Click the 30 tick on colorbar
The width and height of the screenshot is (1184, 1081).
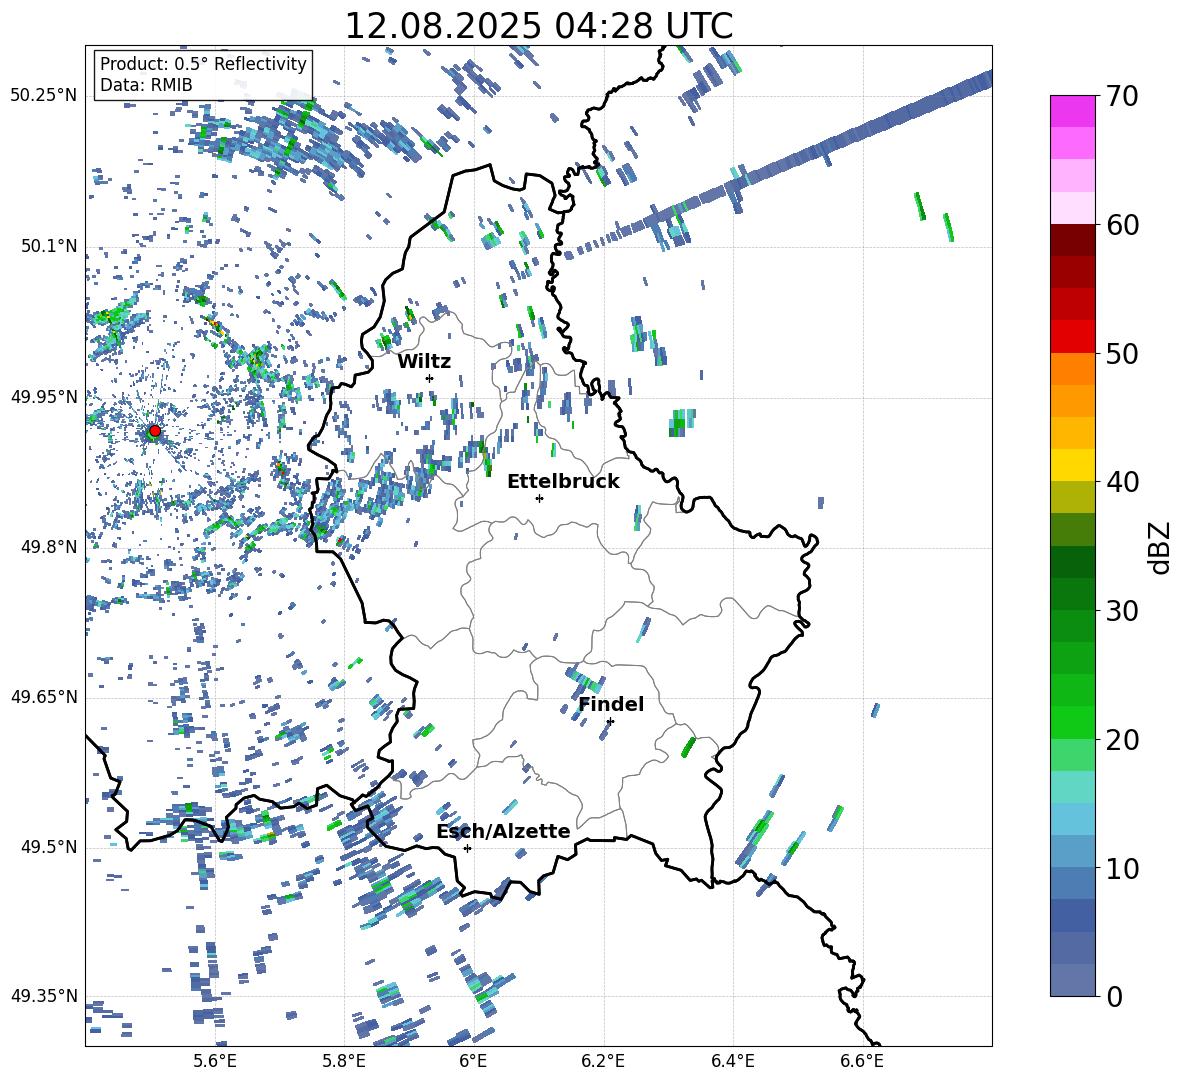[x=1122, y=611]
